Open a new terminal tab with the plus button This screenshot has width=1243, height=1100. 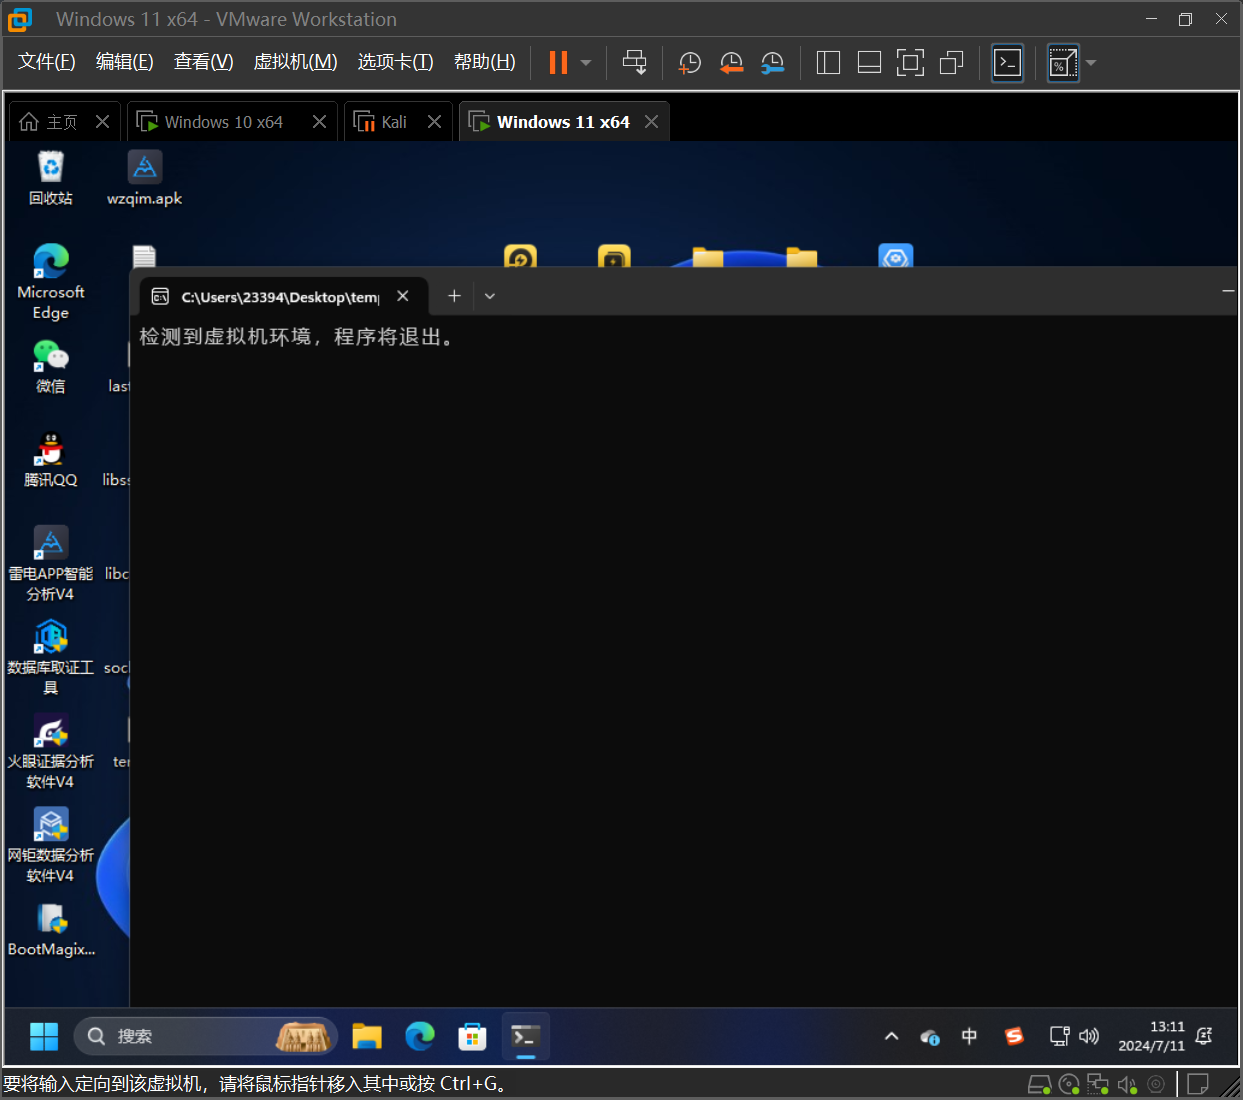[454, 296]
